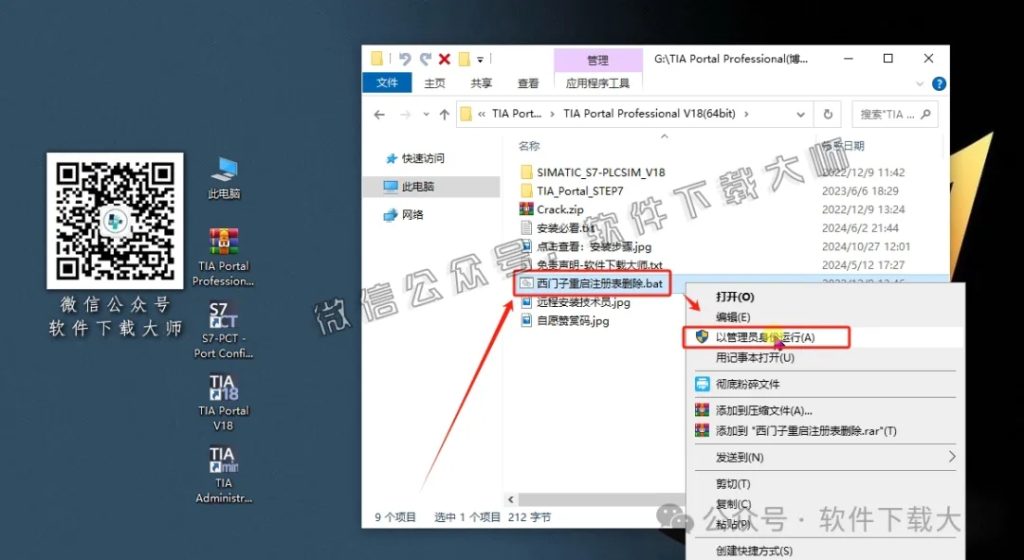1024x560 pixels.
Task: Click the search magnifier icon
Action: click(x=925, y=114)
